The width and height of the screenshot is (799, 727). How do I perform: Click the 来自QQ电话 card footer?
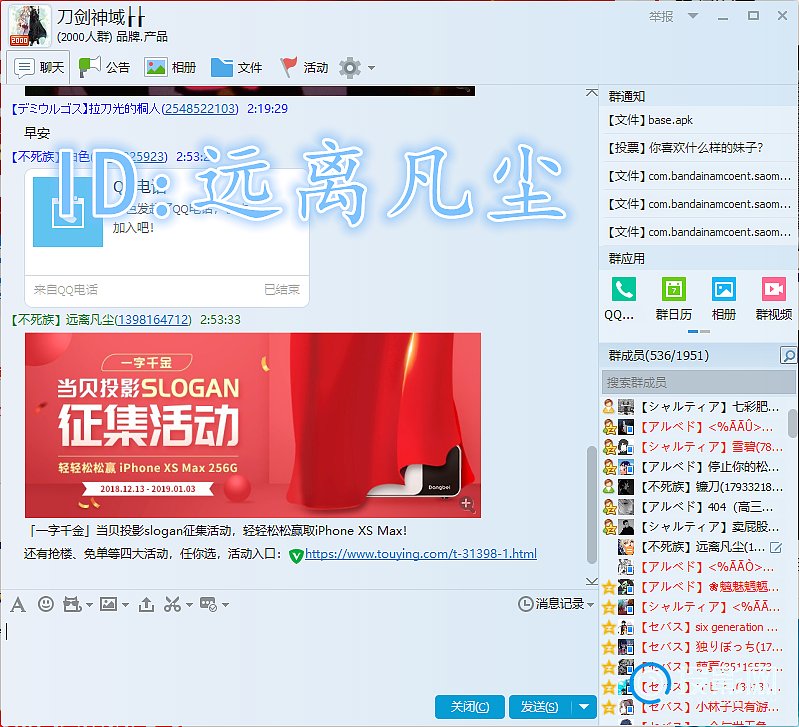[167, 290]
